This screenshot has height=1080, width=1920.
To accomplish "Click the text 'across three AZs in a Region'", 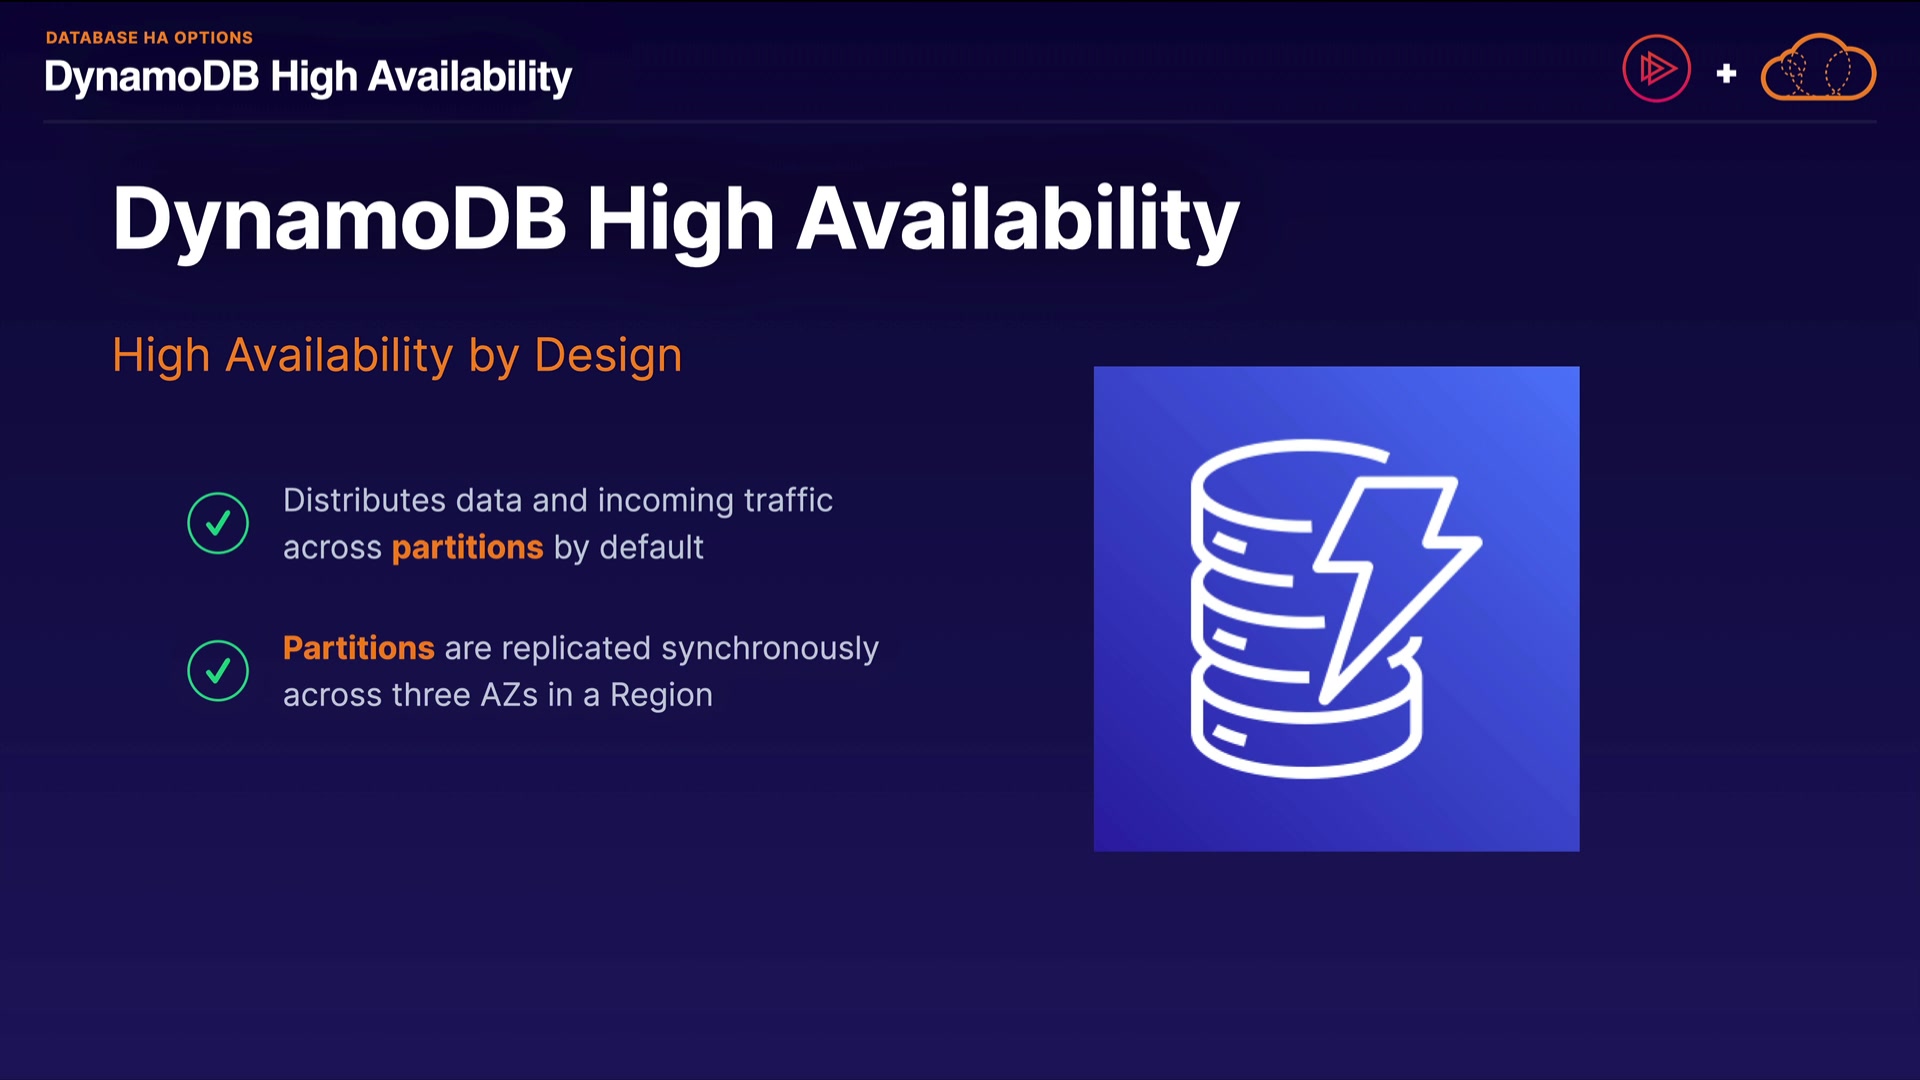I will click(x=497, y=695).
